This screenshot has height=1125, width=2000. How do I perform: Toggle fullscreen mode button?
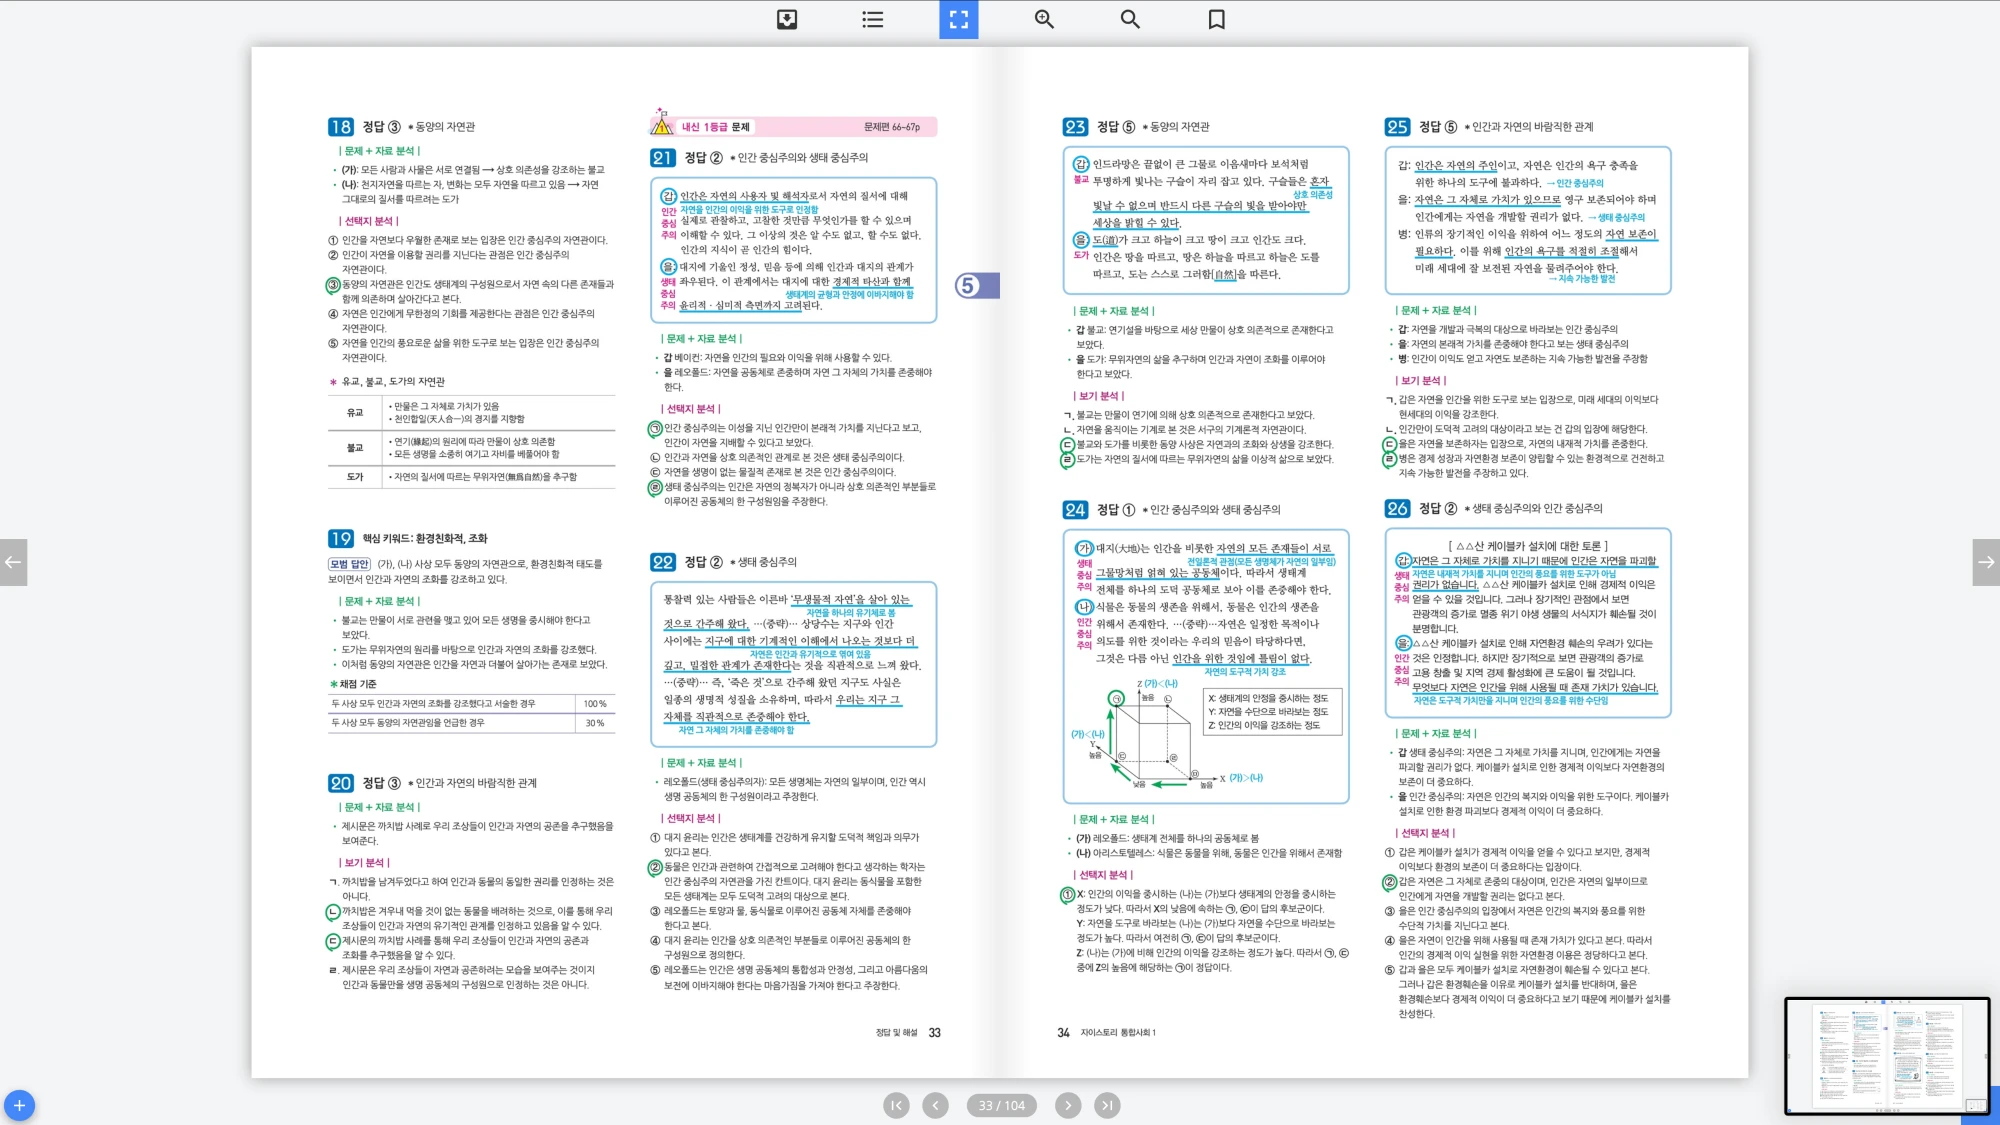(x=958, y=19)
